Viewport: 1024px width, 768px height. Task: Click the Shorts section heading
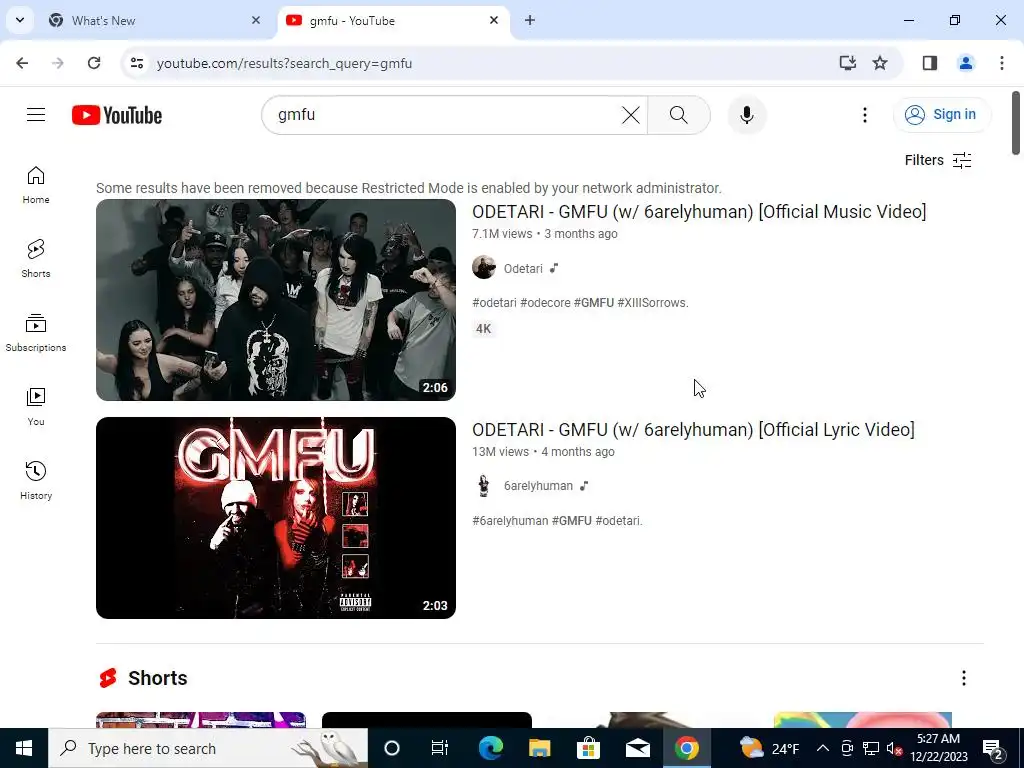pyautogui.click(x=157, y=678)
